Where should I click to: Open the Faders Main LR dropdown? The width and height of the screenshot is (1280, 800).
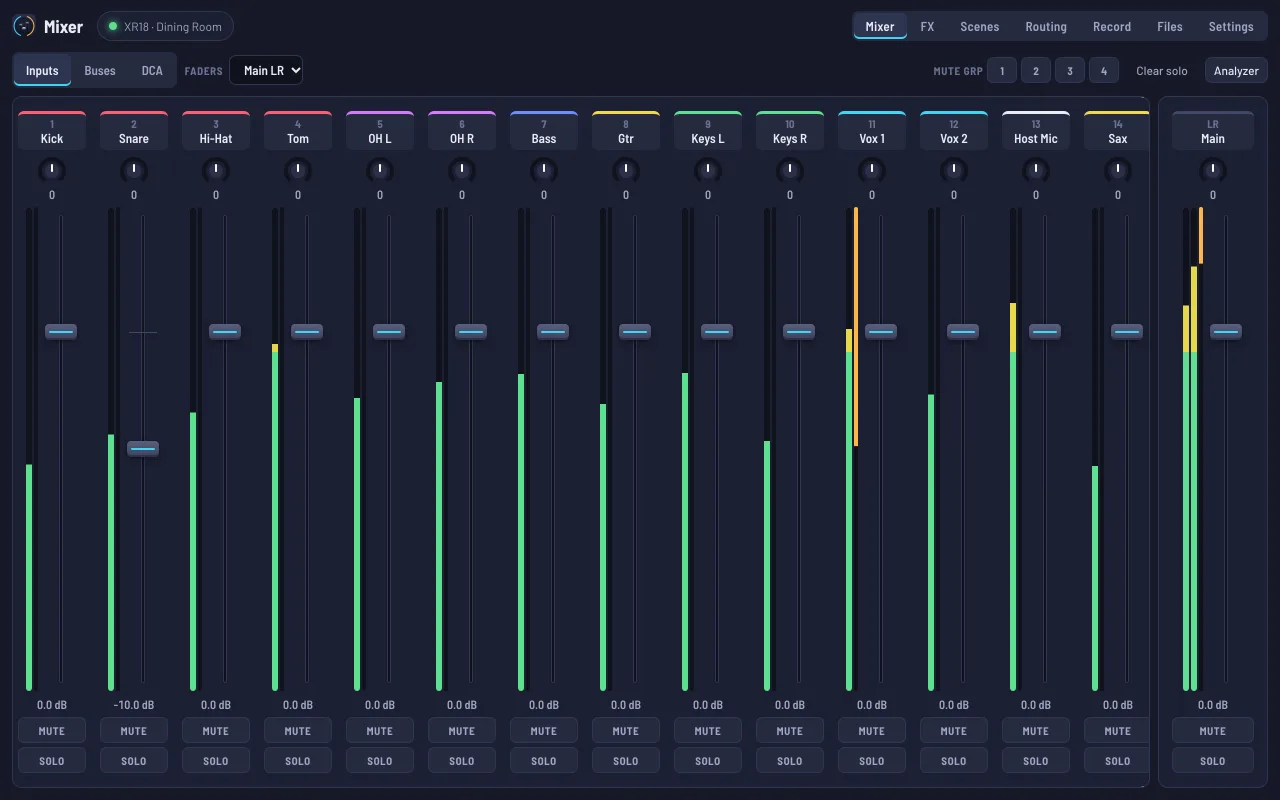266,70
